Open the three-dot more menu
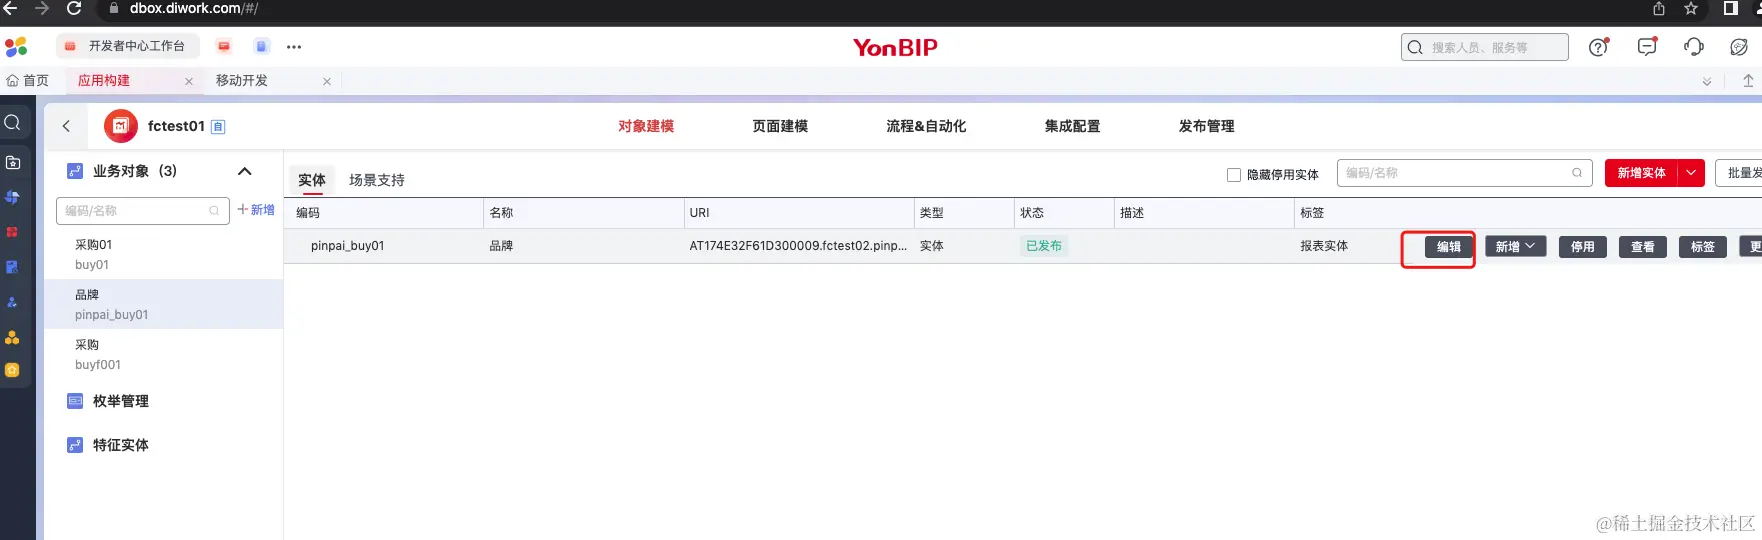1762x540 pixels. pos(294,47)
